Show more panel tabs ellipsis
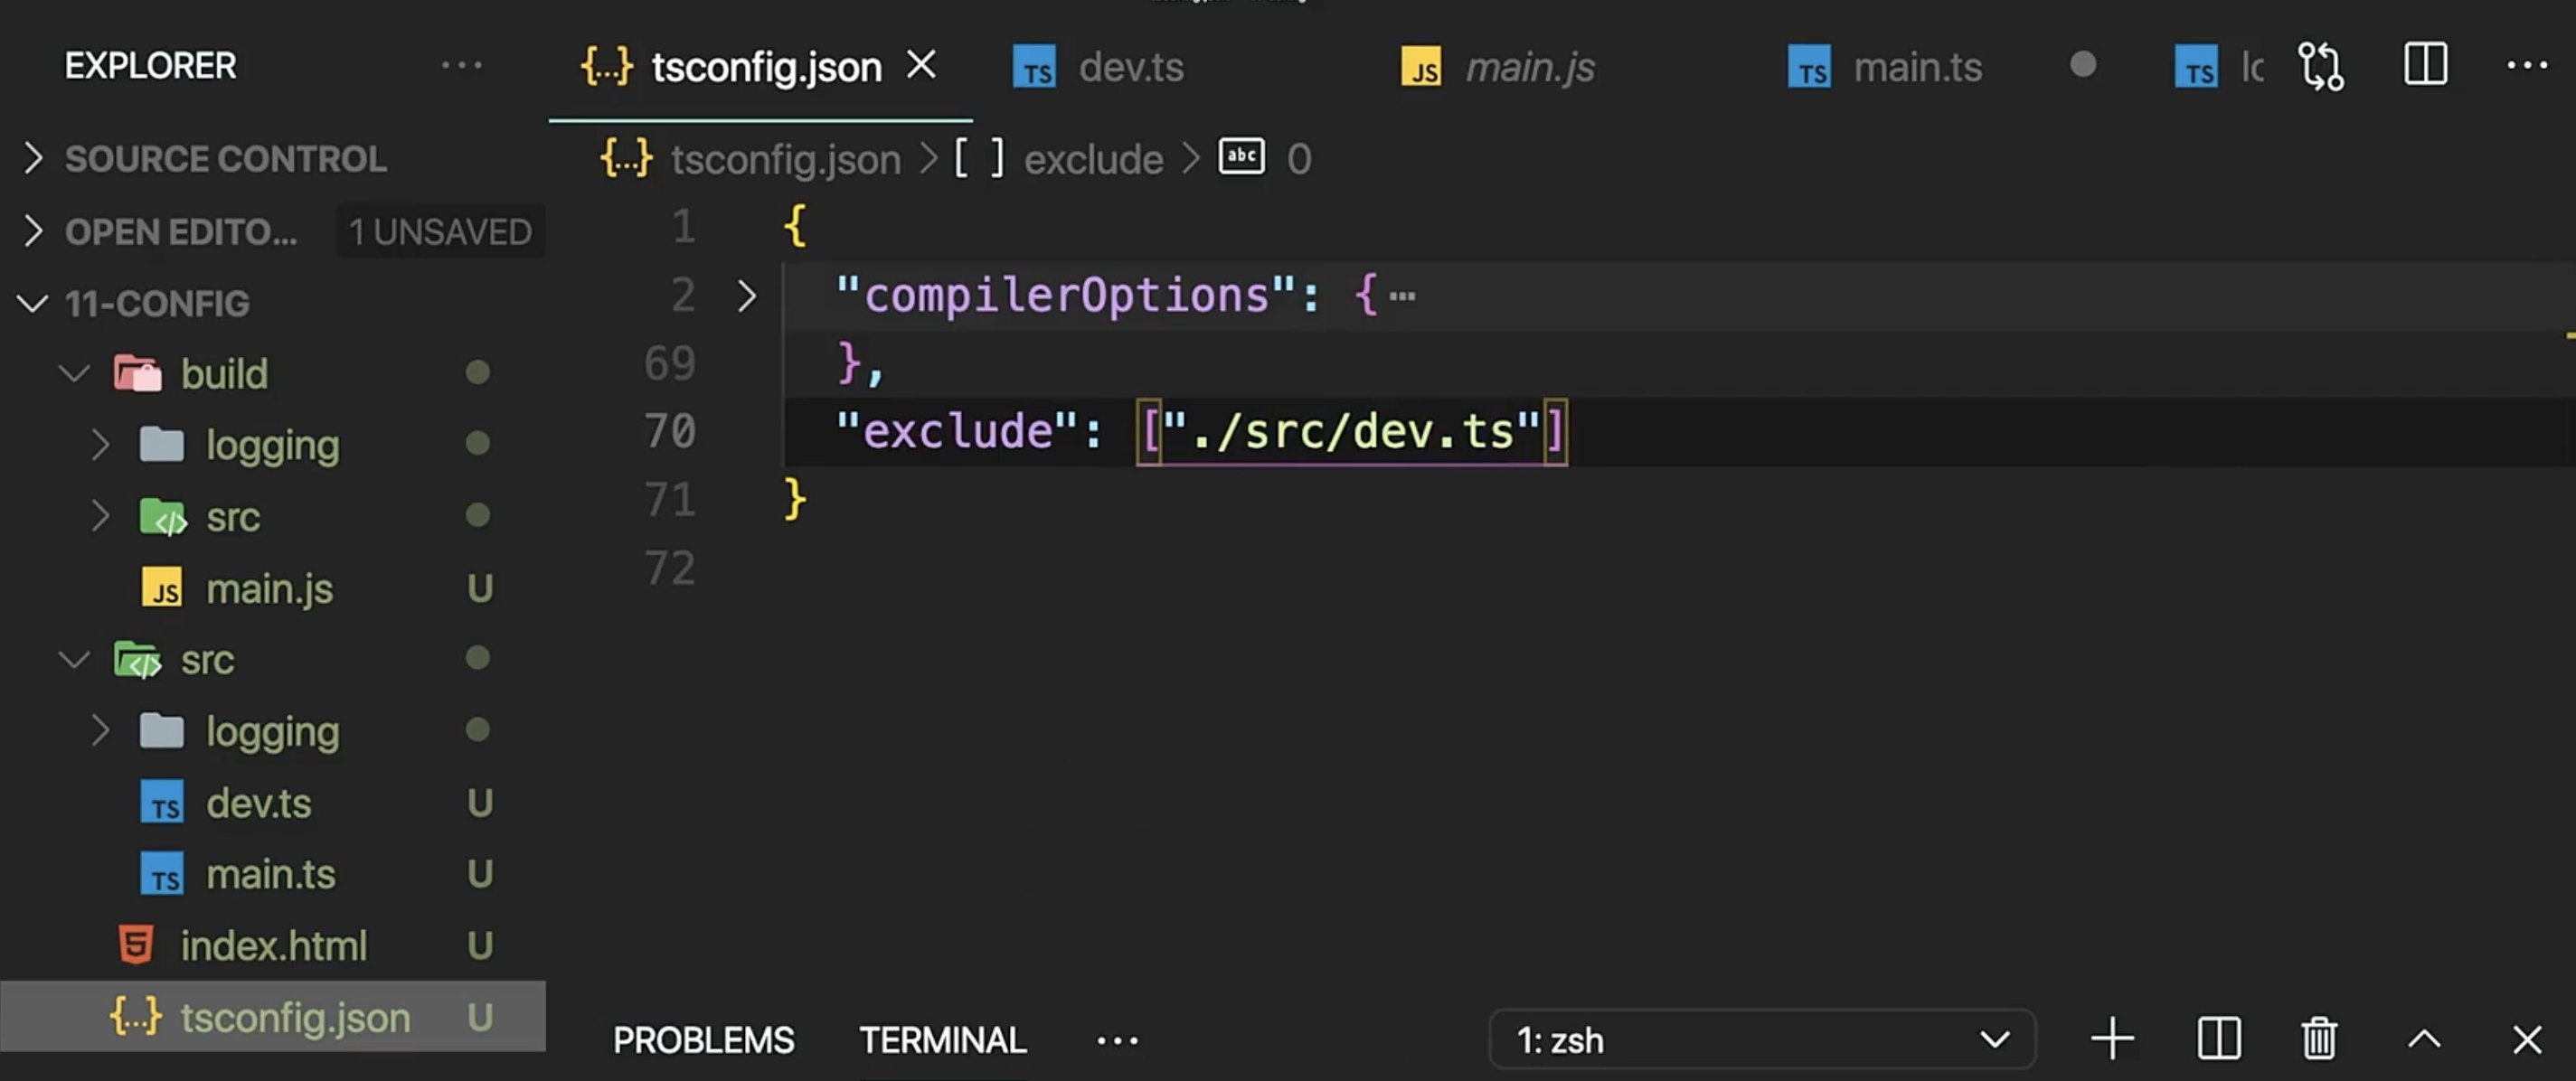This screenshot has width=2576, height=1081. point(1117,1041)
